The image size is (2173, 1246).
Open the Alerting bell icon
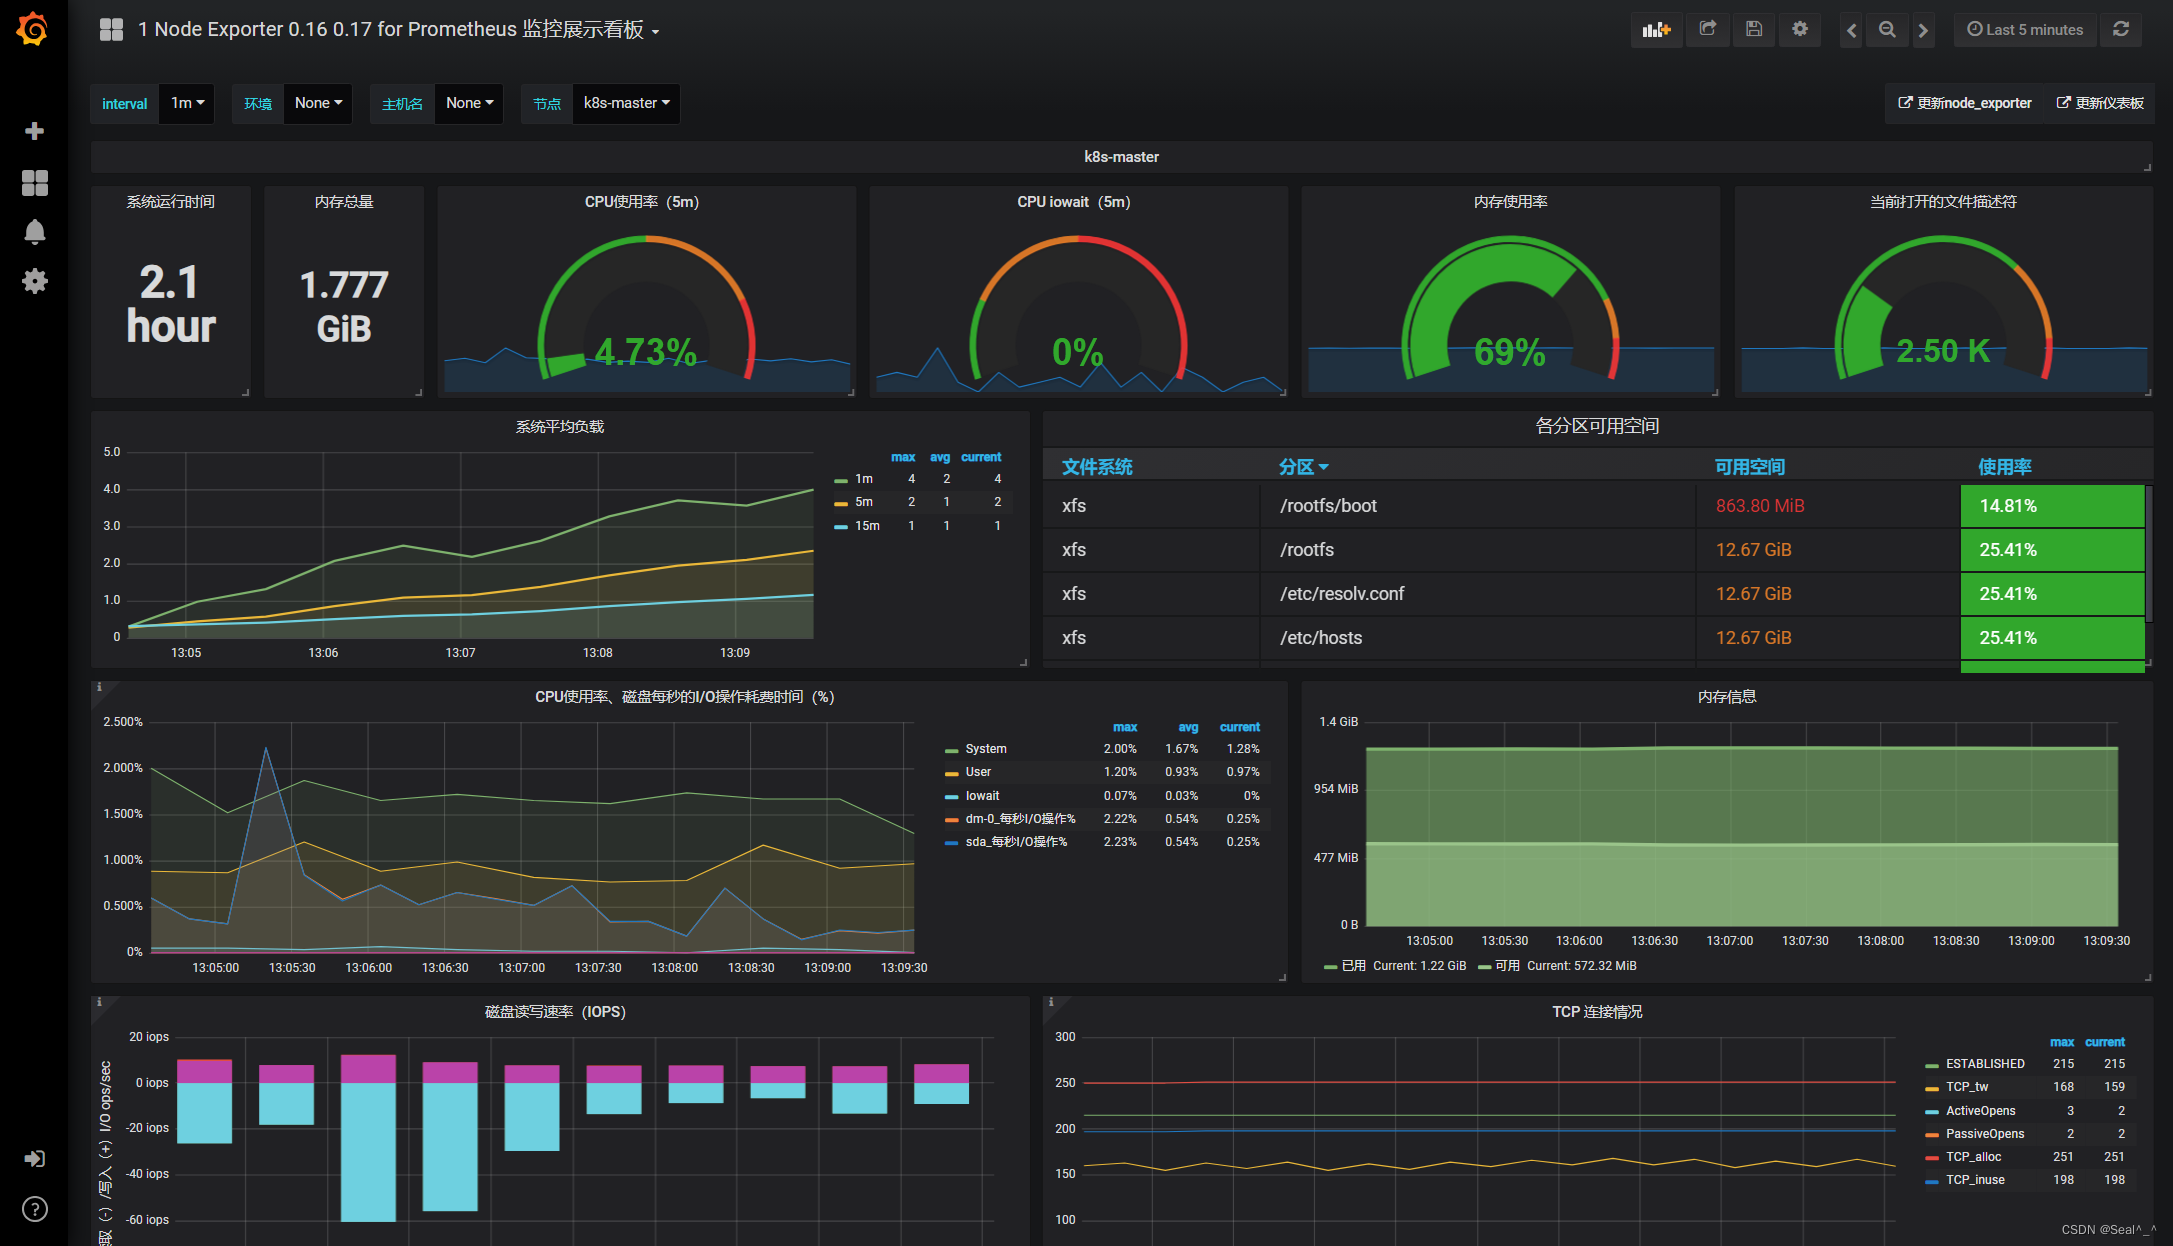tap(34, 232)
